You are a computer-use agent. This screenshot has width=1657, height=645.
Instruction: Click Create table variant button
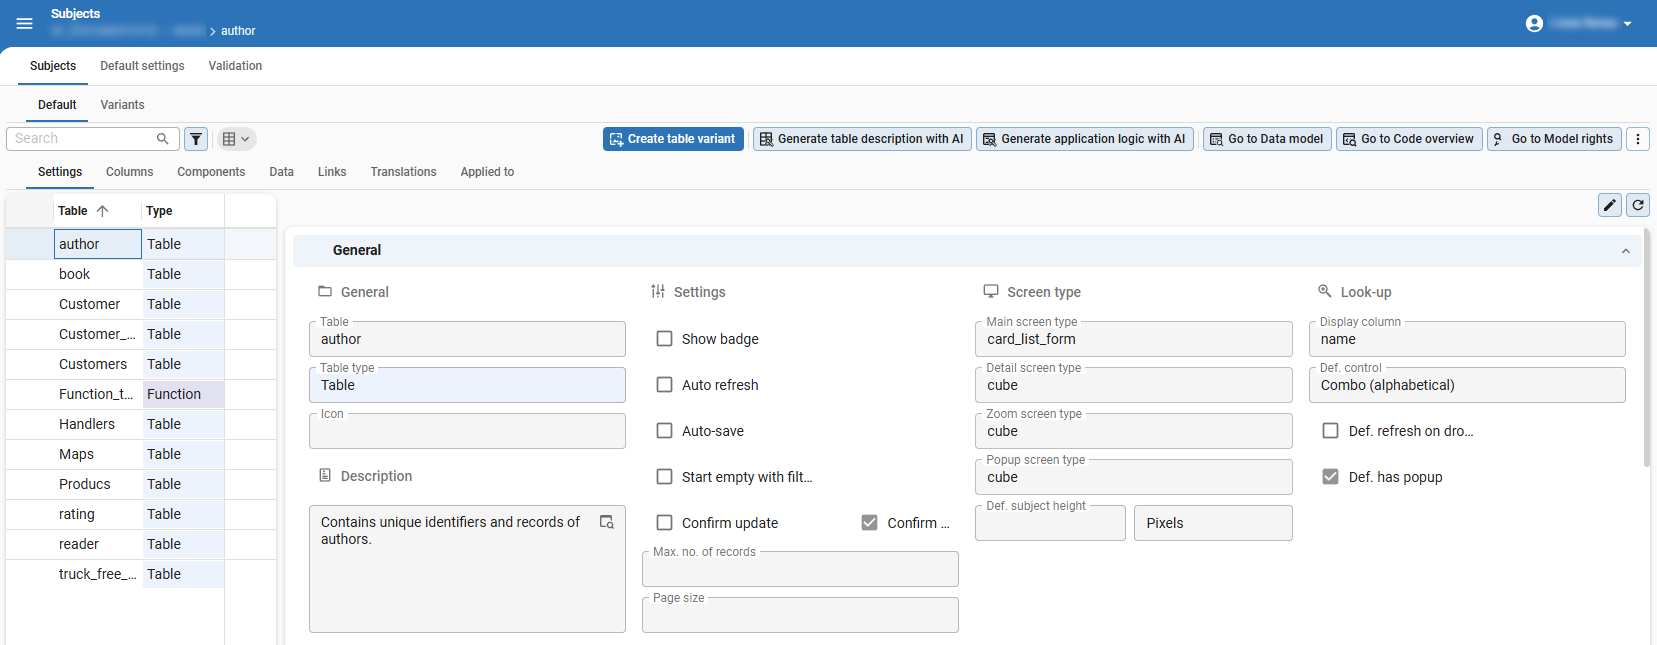673,139
